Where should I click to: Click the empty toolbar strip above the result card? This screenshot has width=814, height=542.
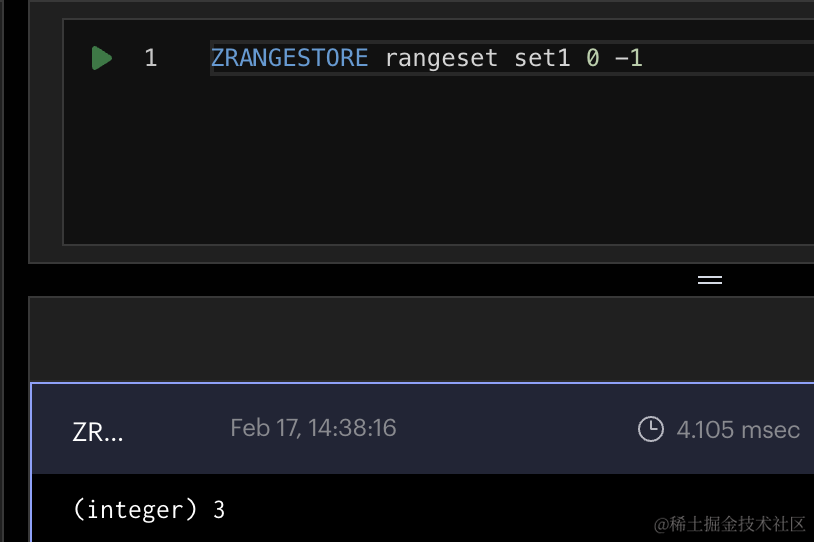tap(420, 338)
